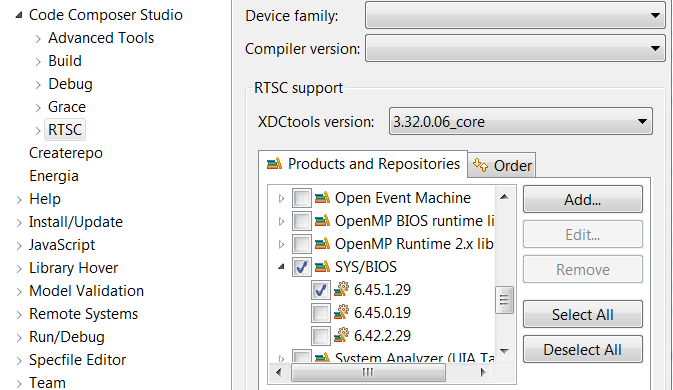
Task: Click the product list scroll down arrow
Action: pyautogui.click(x=504, y=351)
